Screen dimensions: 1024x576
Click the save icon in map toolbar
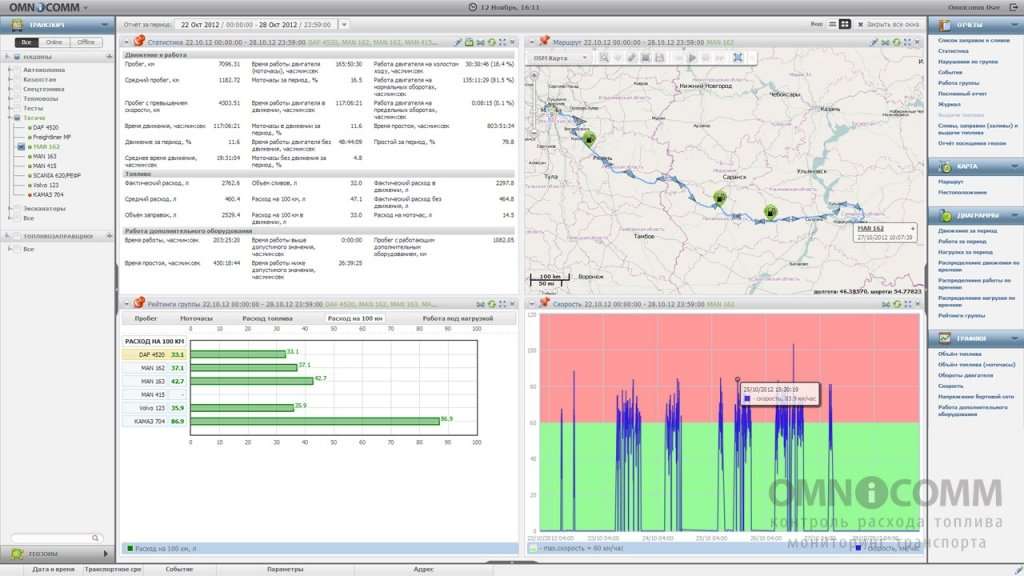660,58
